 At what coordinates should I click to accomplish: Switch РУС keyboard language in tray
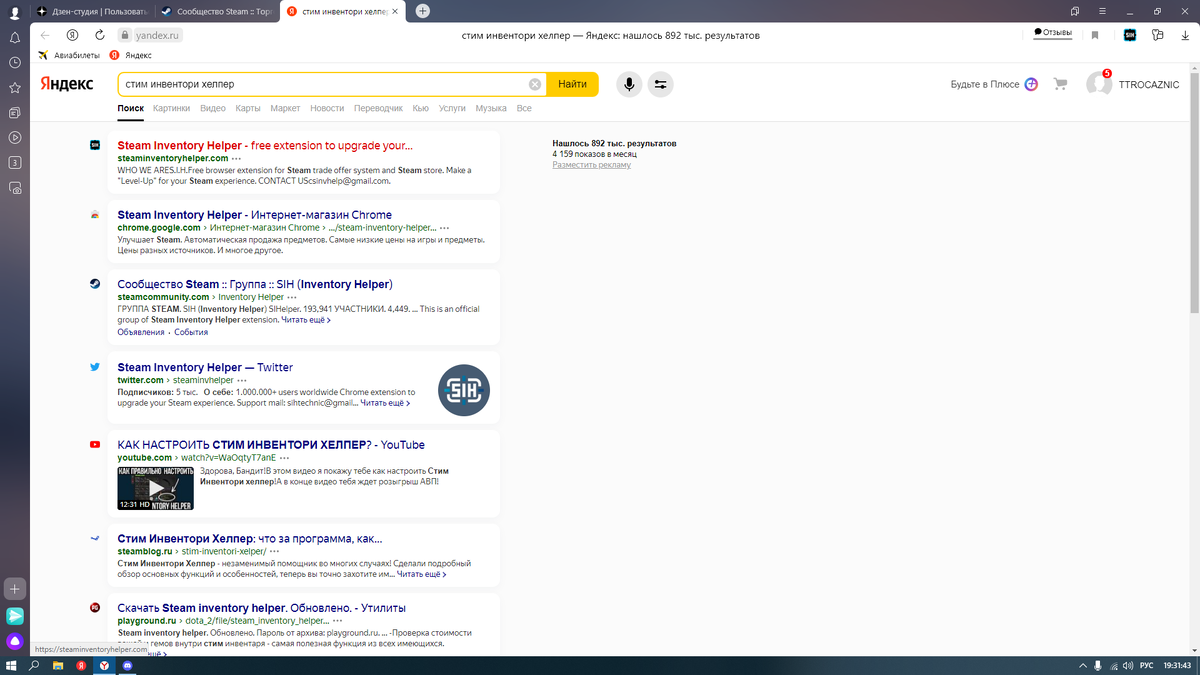[x=1147, y=665]
